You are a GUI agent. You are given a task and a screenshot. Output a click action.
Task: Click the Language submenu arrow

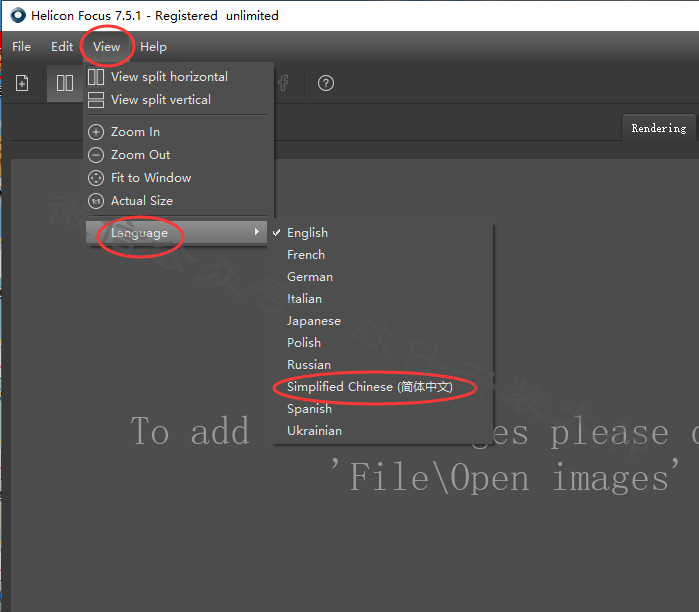tap(257, 232)
